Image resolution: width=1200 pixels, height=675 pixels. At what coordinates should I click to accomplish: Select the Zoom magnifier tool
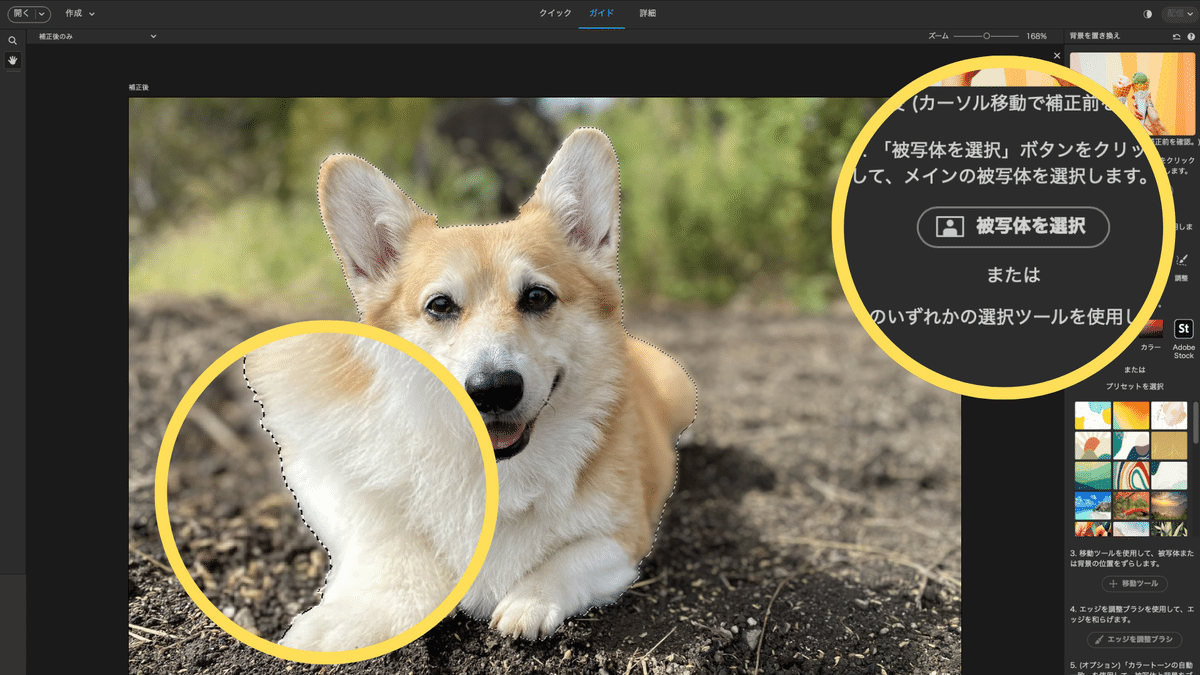point(13,41)
